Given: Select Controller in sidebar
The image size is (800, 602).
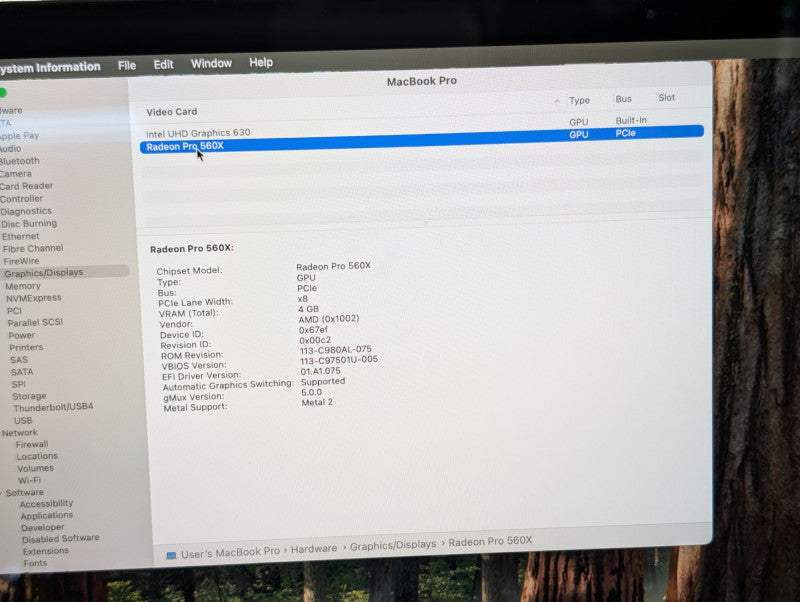Looking at the screenshot, I should click(21, 199).
